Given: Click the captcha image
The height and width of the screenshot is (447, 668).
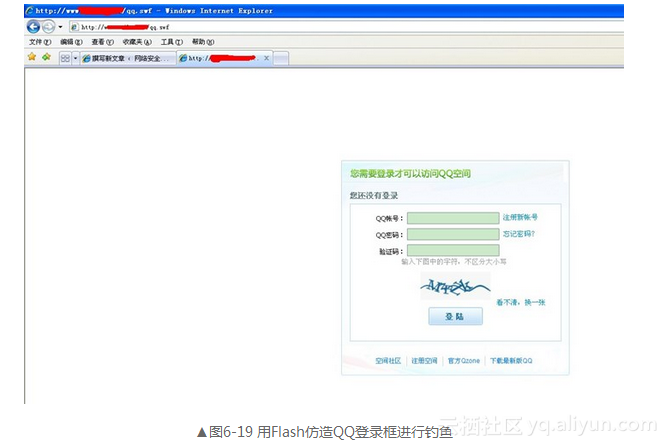Looking at the screenshot, I should 455,287.
